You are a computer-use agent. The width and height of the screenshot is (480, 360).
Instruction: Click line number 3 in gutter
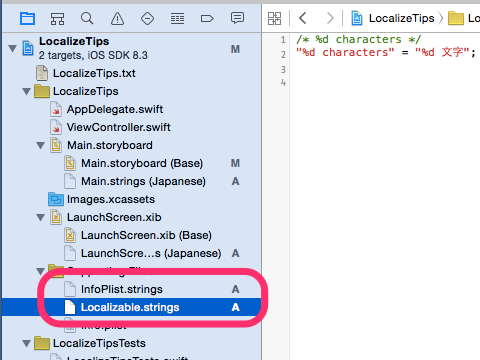[283, 69]
